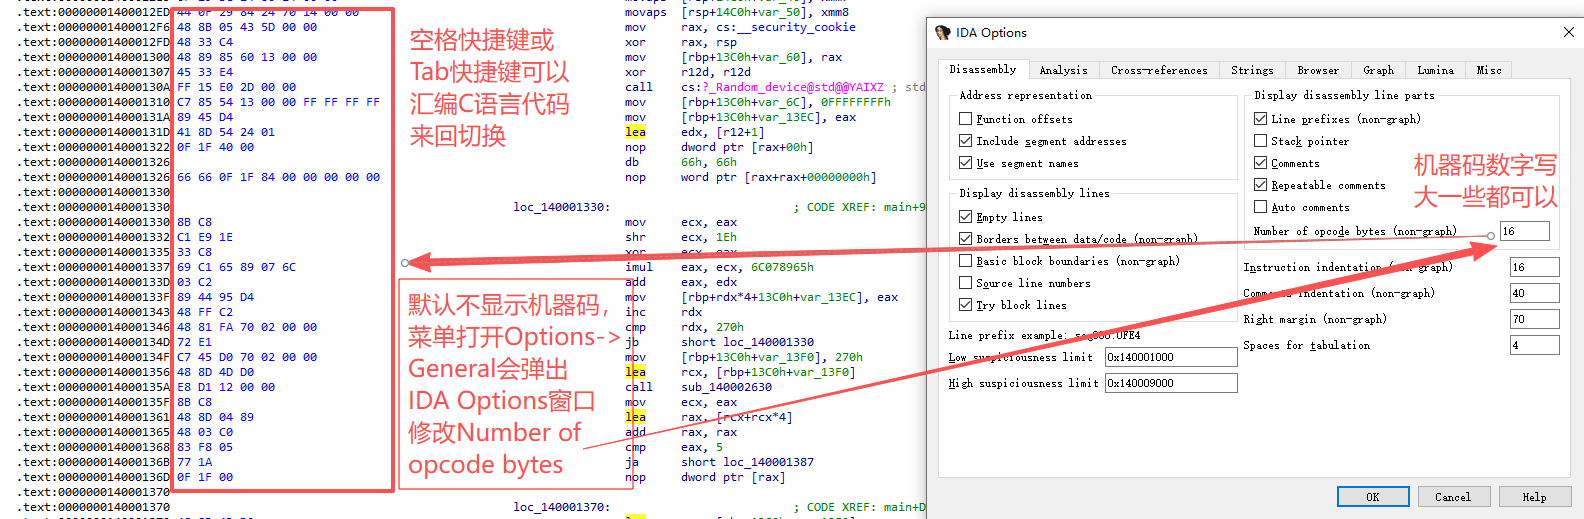The width and height of the screenshot is (1584, 519).
Task: Click the operand rax, [rcx+rcx*4]
Action: (737, 417)
